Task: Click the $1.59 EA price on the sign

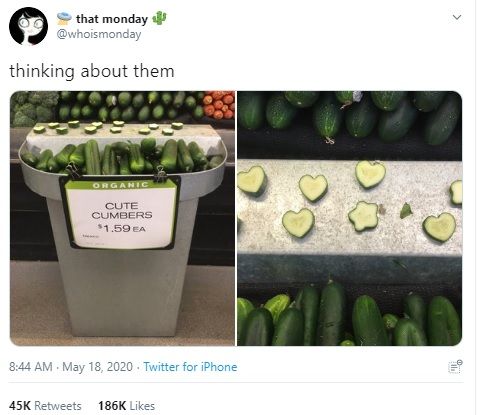Action: [x=122, y=228]
